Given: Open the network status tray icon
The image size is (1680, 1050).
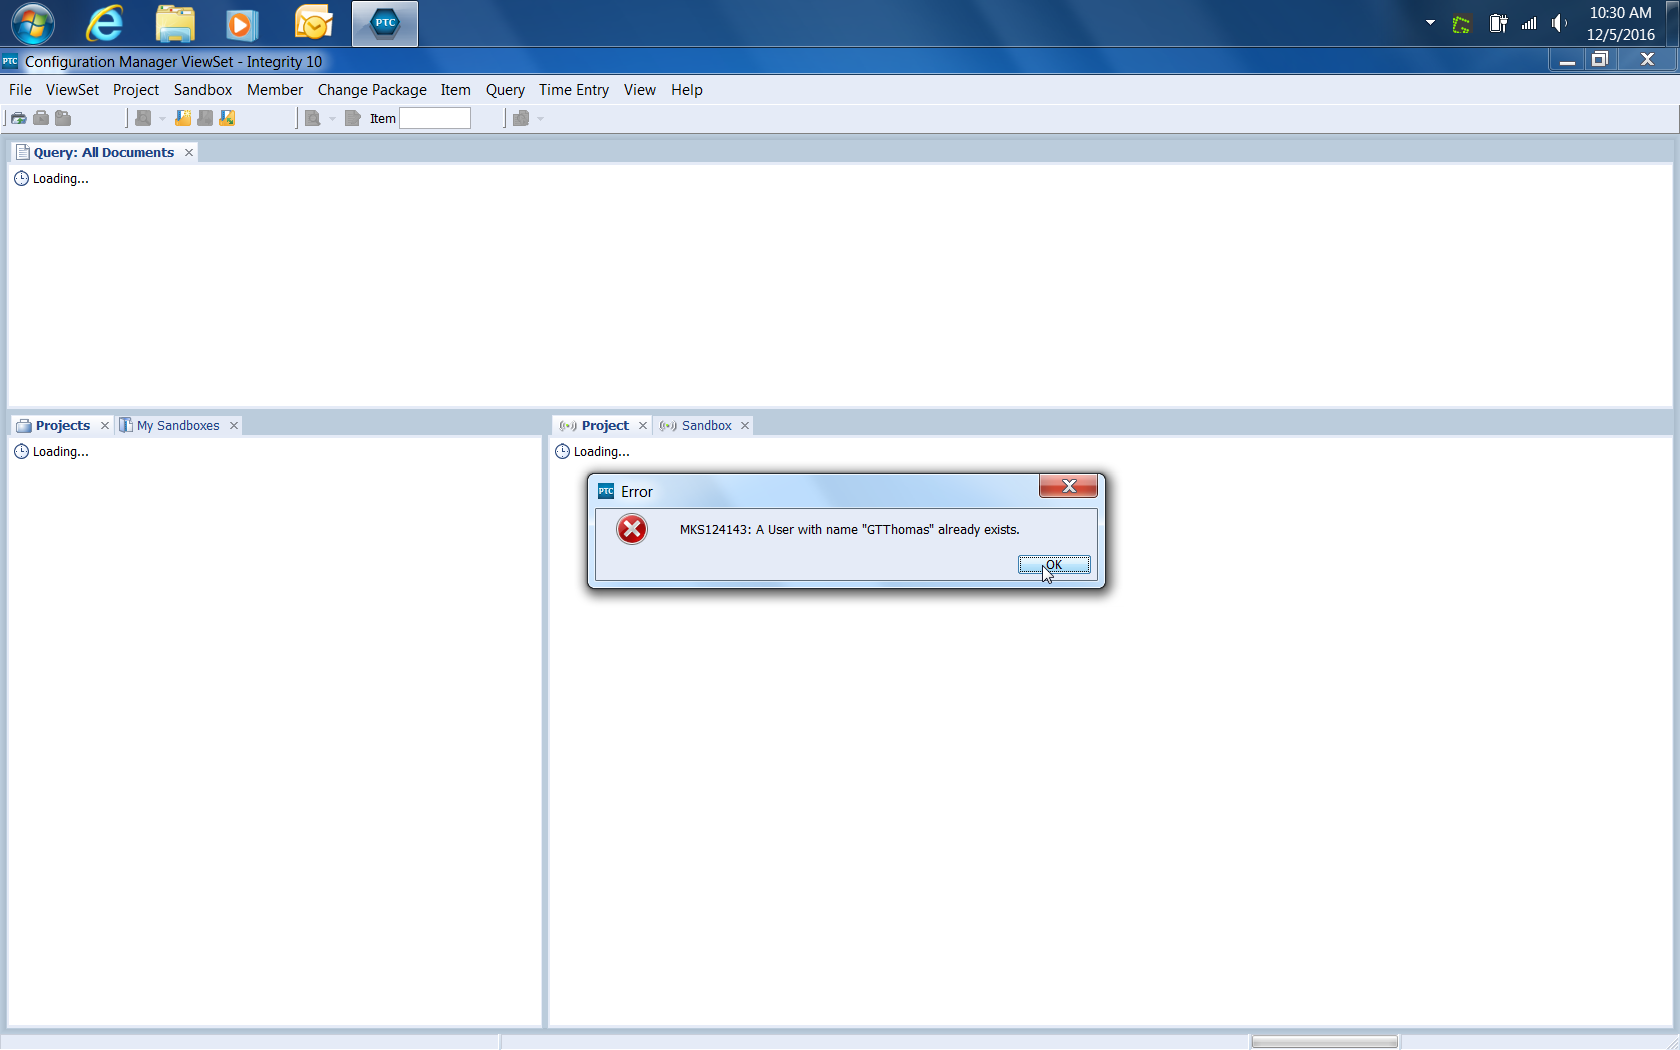Looking at the screenshot, I should pyautogui.click(x=1529, y=23).
